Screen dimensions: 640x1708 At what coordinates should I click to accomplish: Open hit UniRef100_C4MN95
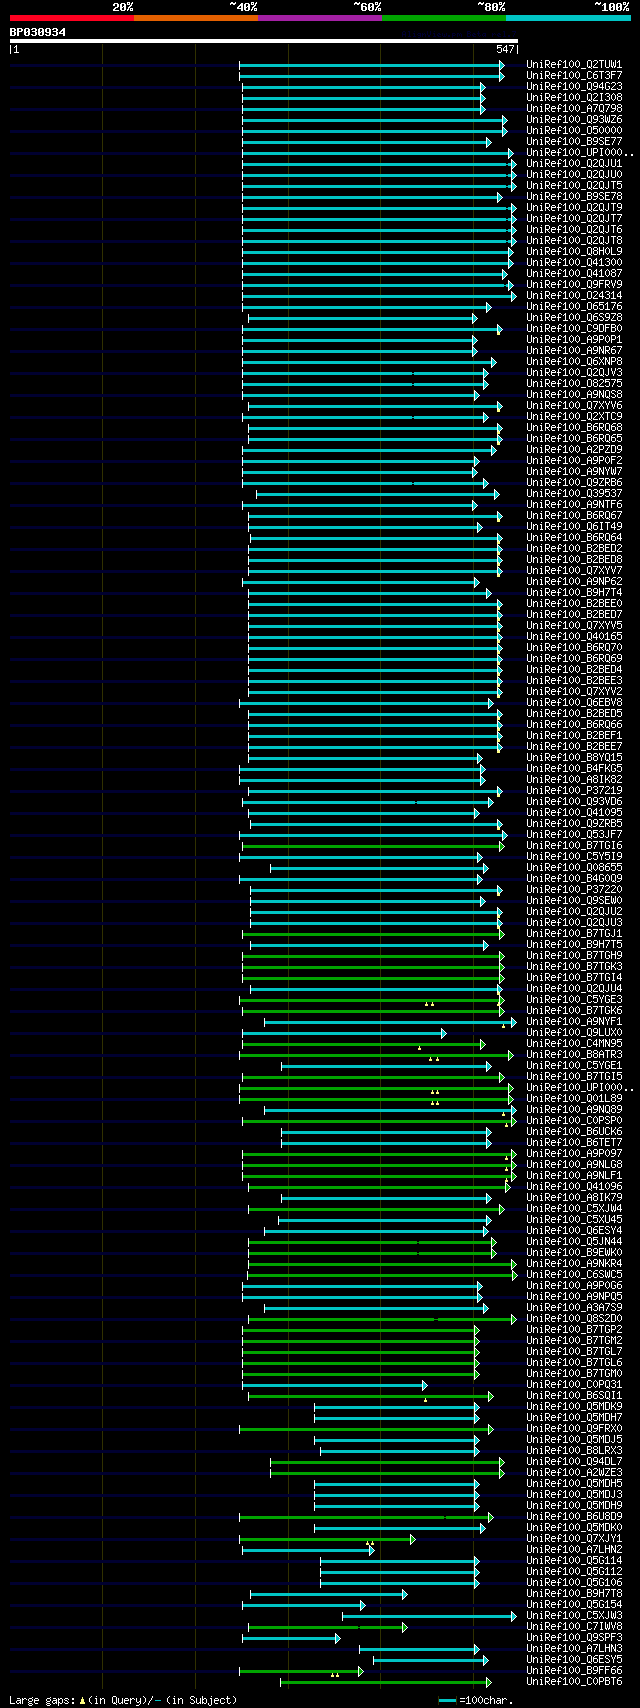pos(574,1044)
